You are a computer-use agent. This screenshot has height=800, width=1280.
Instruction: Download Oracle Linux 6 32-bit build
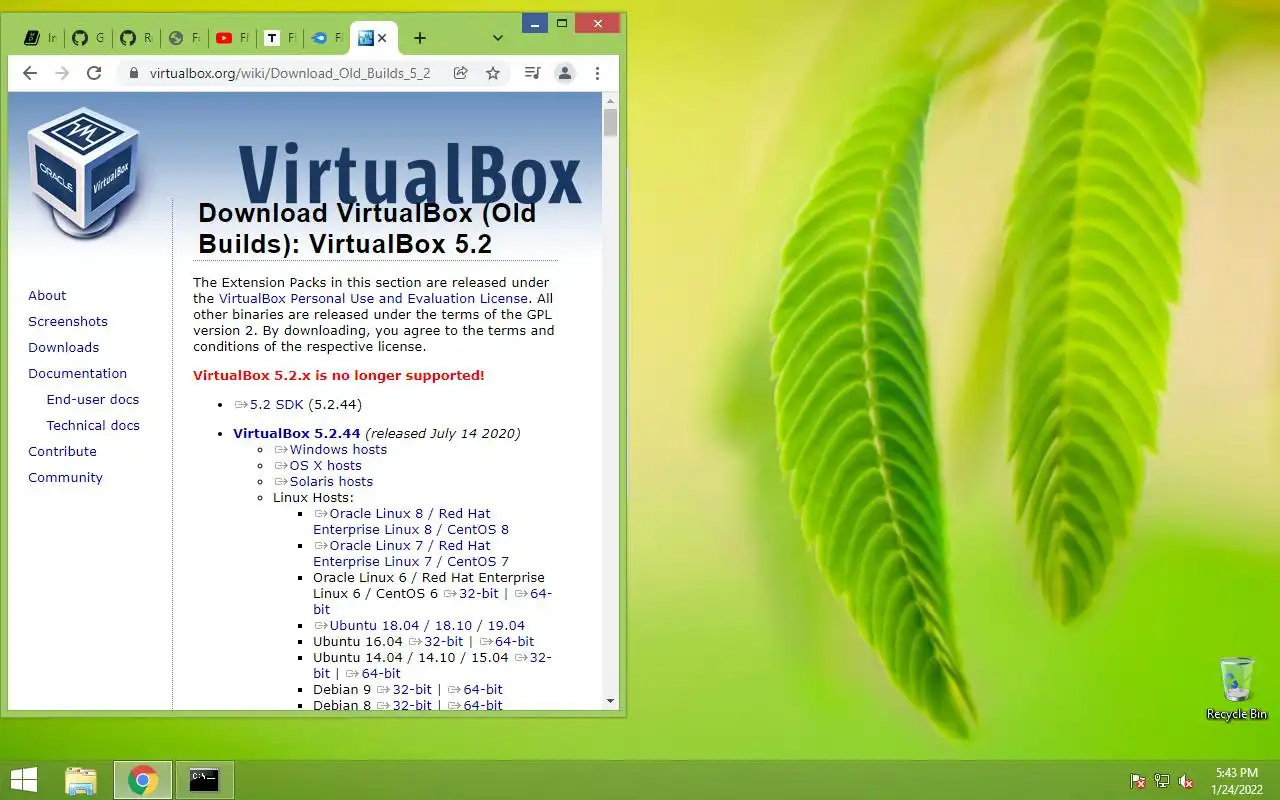(471, 594)
